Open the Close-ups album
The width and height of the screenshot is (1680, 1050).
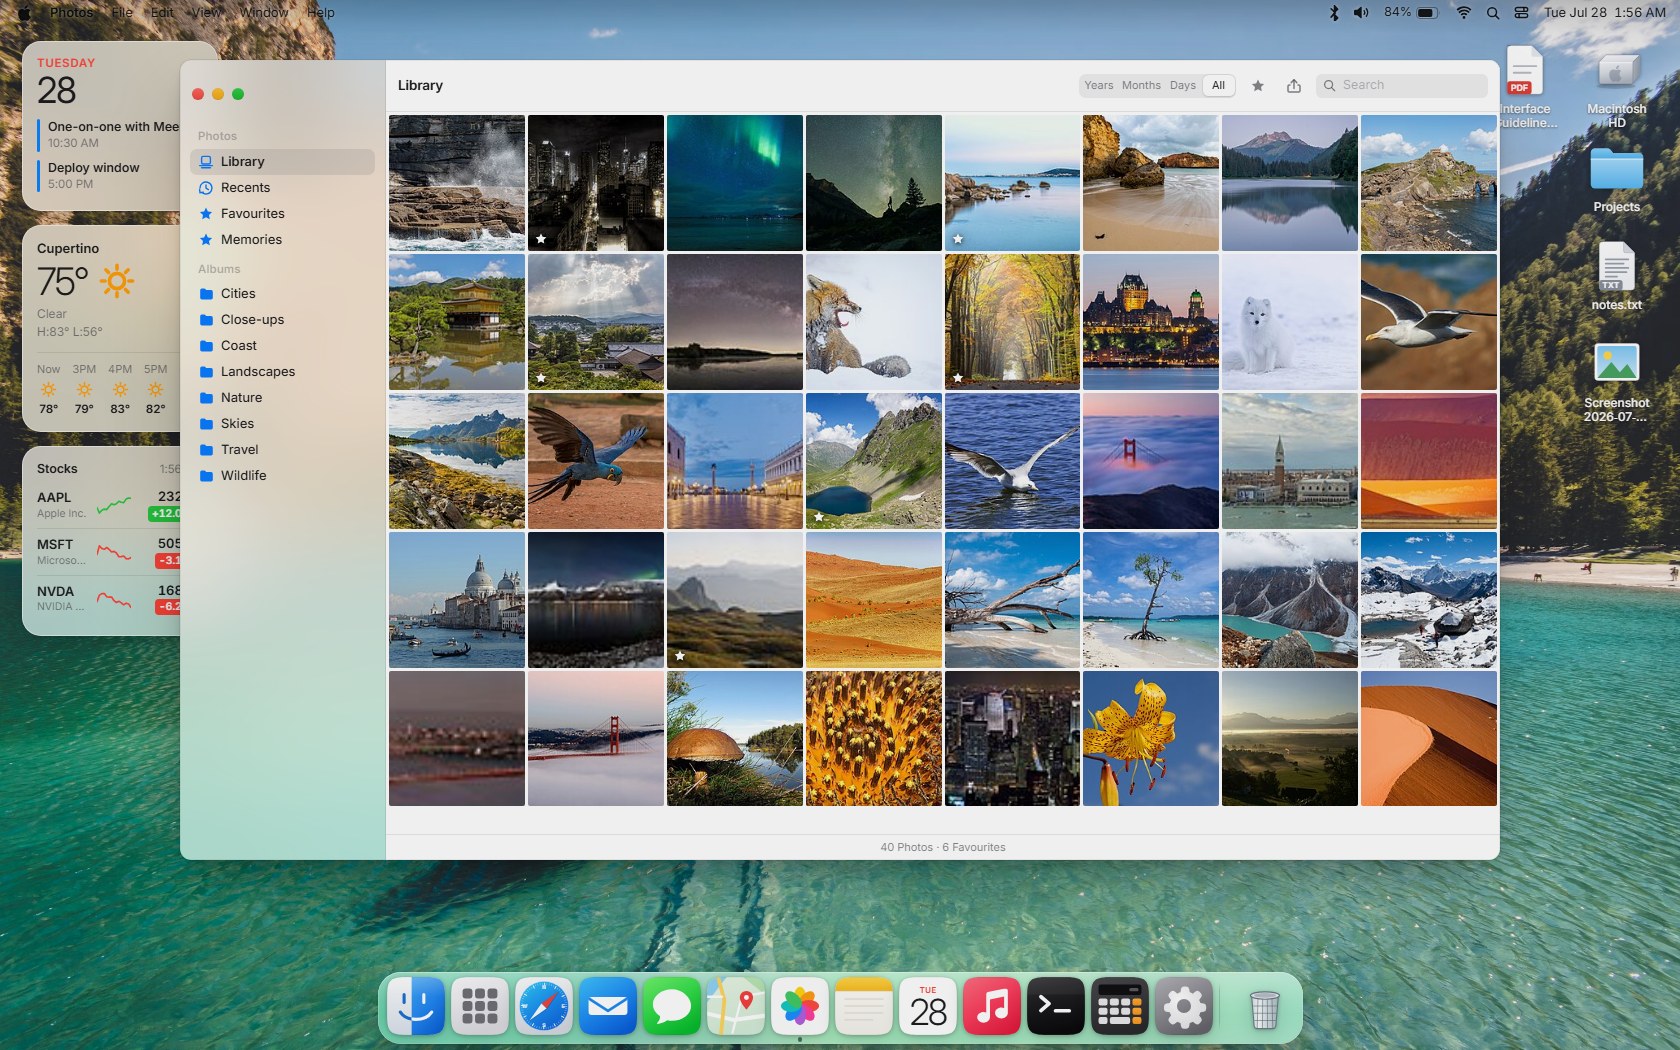[282, 320]
